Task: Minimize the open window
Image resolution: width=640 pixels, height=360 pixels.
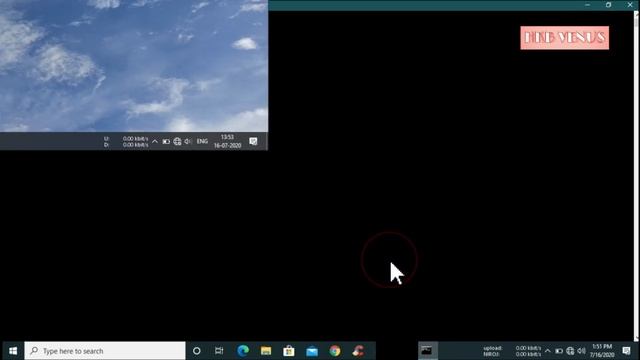Action: (x=587, y=5)
